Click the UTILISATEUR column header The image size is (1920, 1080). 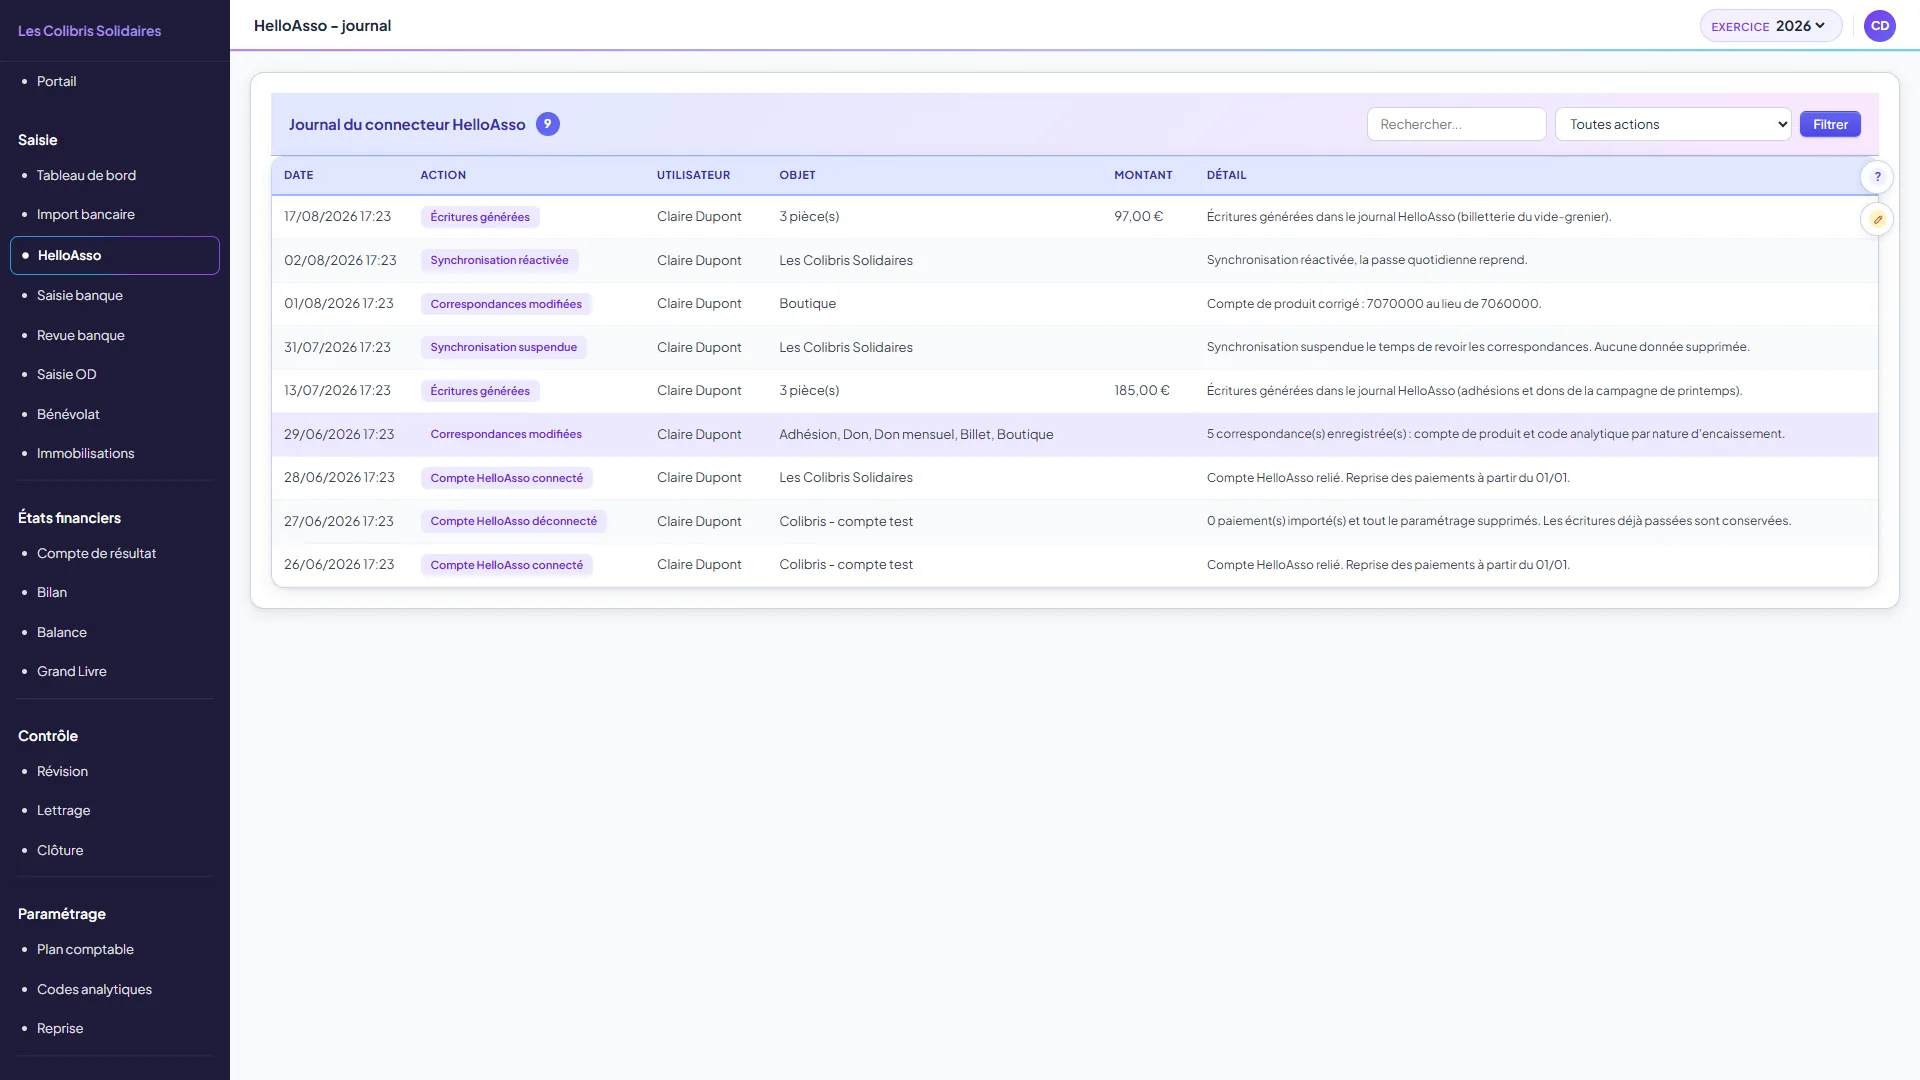pyautogui.click(x=693, y=175)
